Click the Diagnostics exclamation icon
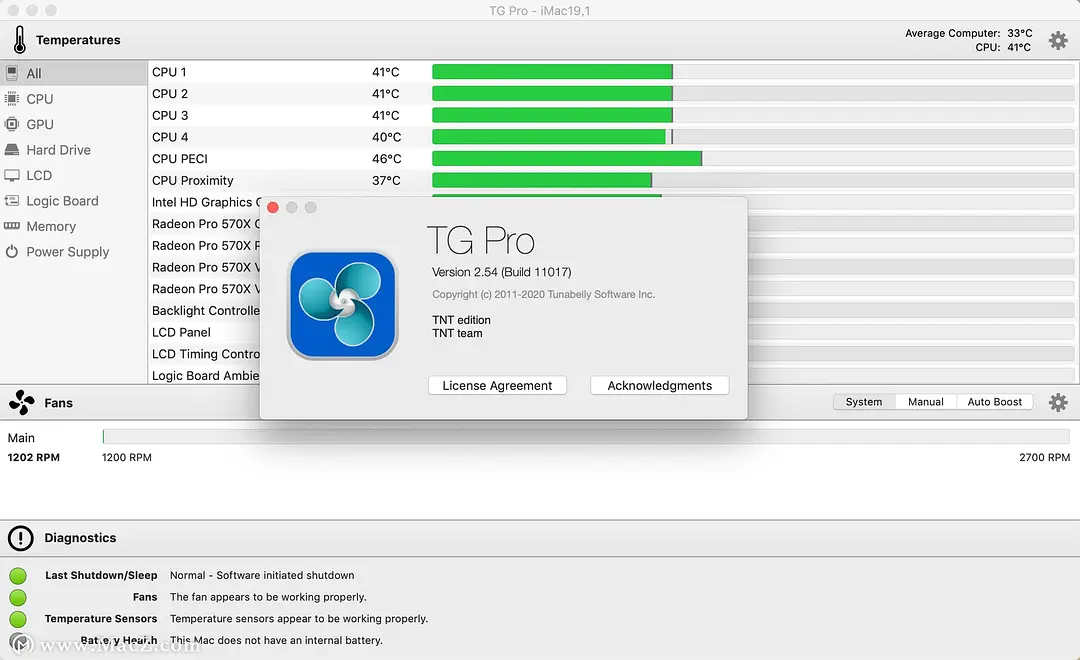 [x=21, y=538]
